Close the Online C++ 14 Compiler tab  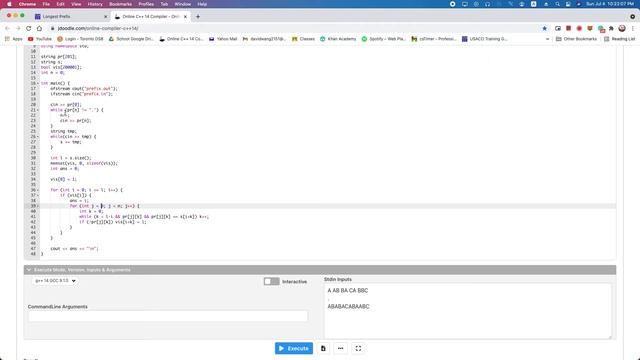pos(185,17)
